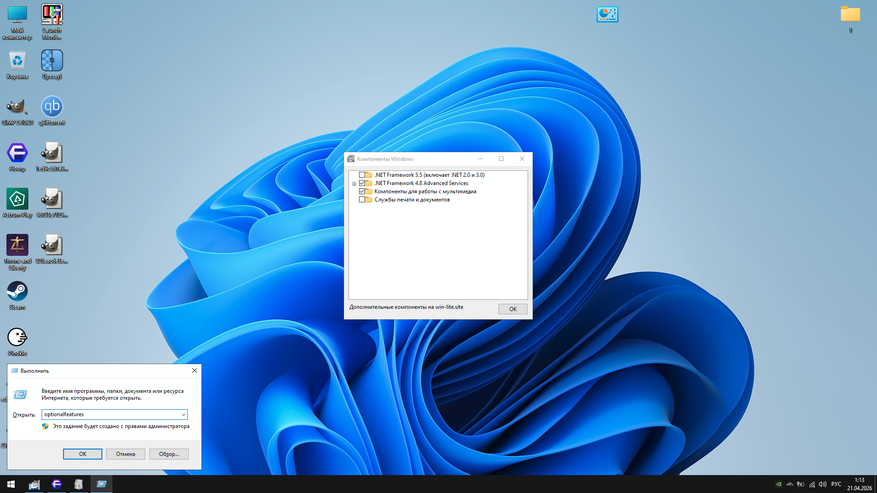Open the dropdown arrow in the Run field
This screenshot has height=493, width=877.
(183, 414)
